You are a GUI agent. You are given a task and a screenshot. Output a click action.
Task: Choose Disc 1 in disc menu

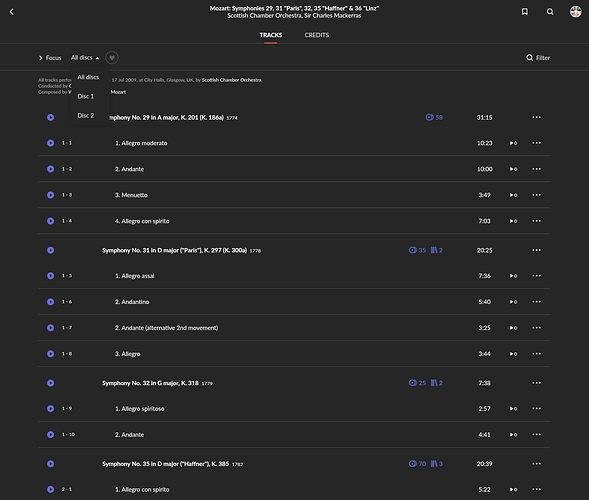[86, 96]
